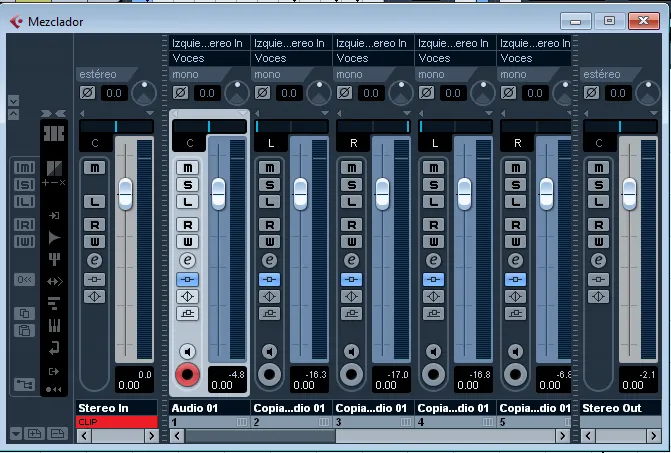This screenshot has width=671, height=453.
Task: Click Write automation on Audio 01 channel
Action: click(189, 242)
